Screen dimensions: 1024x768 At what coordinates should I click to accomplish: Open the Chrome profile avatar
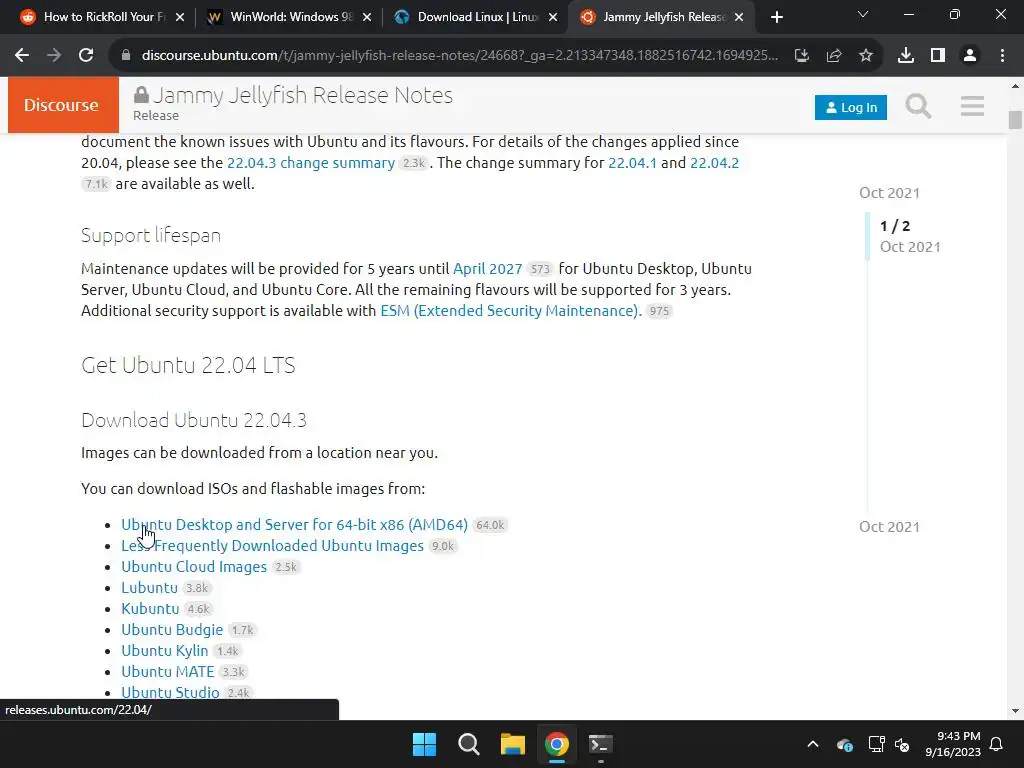tap(970, 56)
